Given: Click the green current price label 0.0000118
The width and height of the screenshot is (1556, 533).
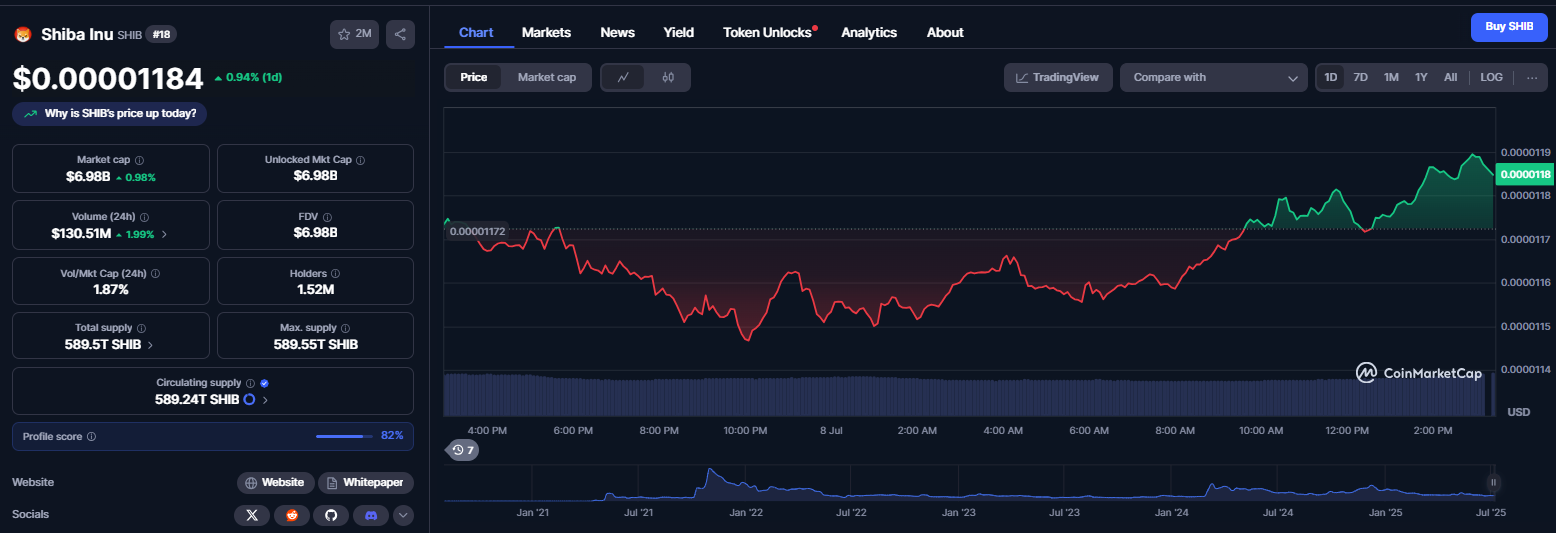Looking at the screenshot, I should pos(1525,174).
